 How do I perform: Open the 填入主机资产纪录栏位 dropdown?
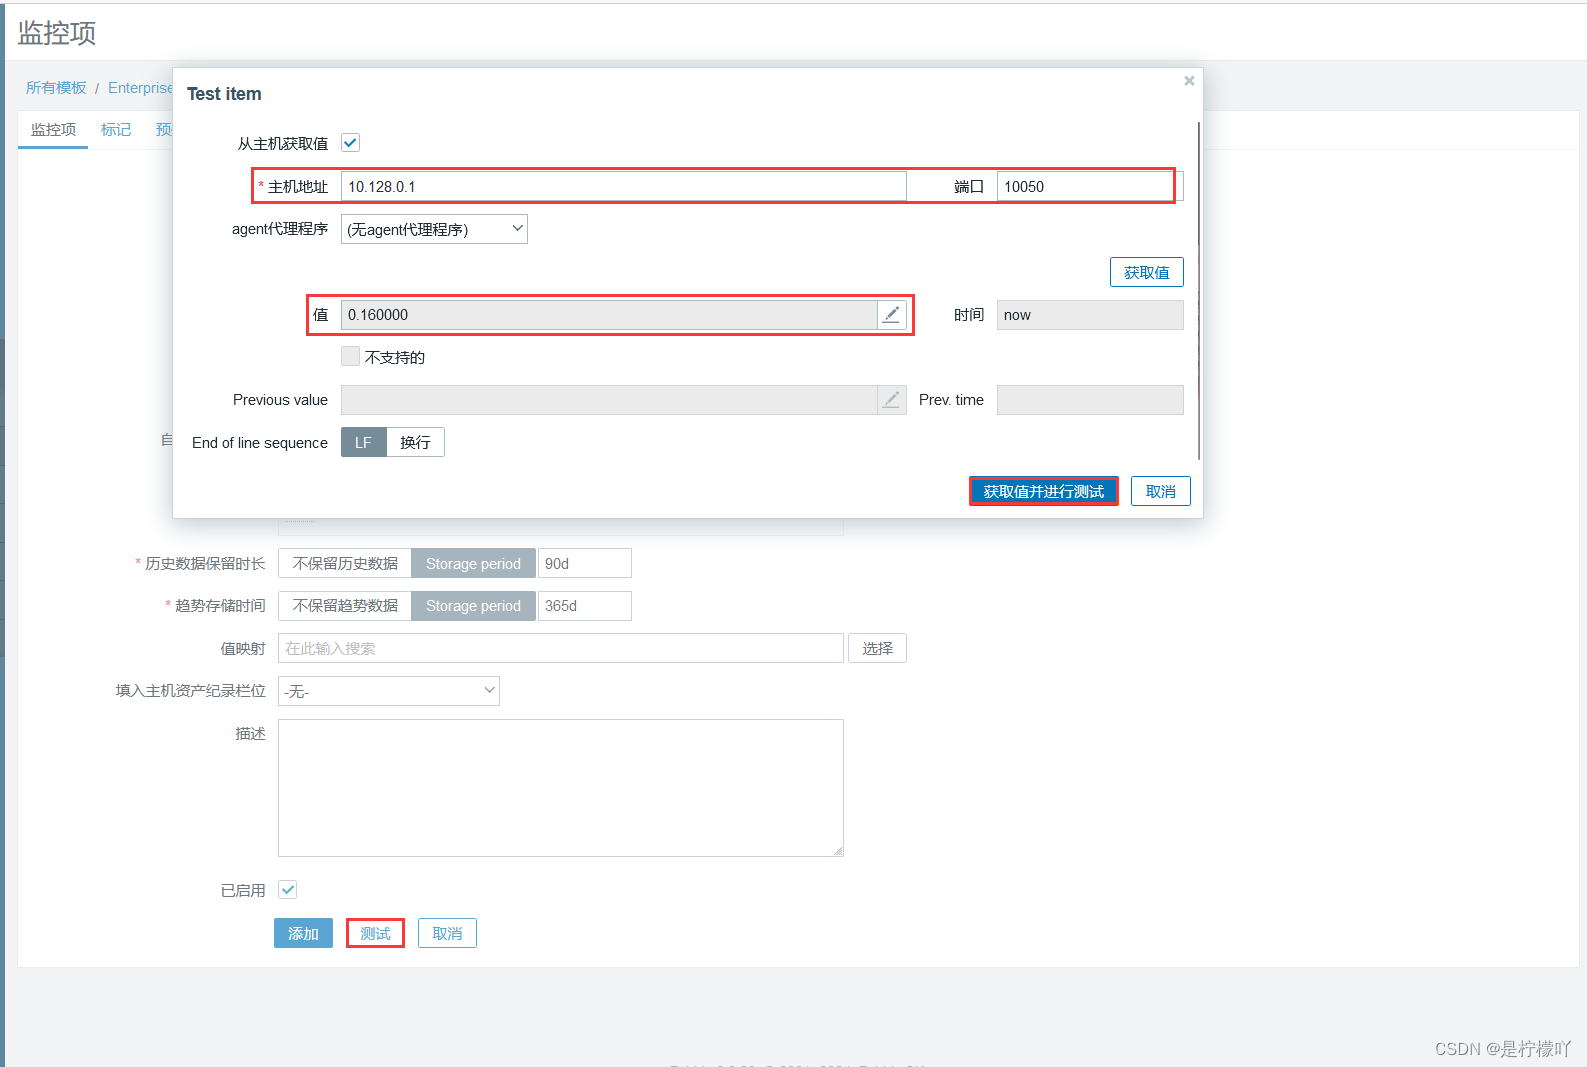(389, 691)
